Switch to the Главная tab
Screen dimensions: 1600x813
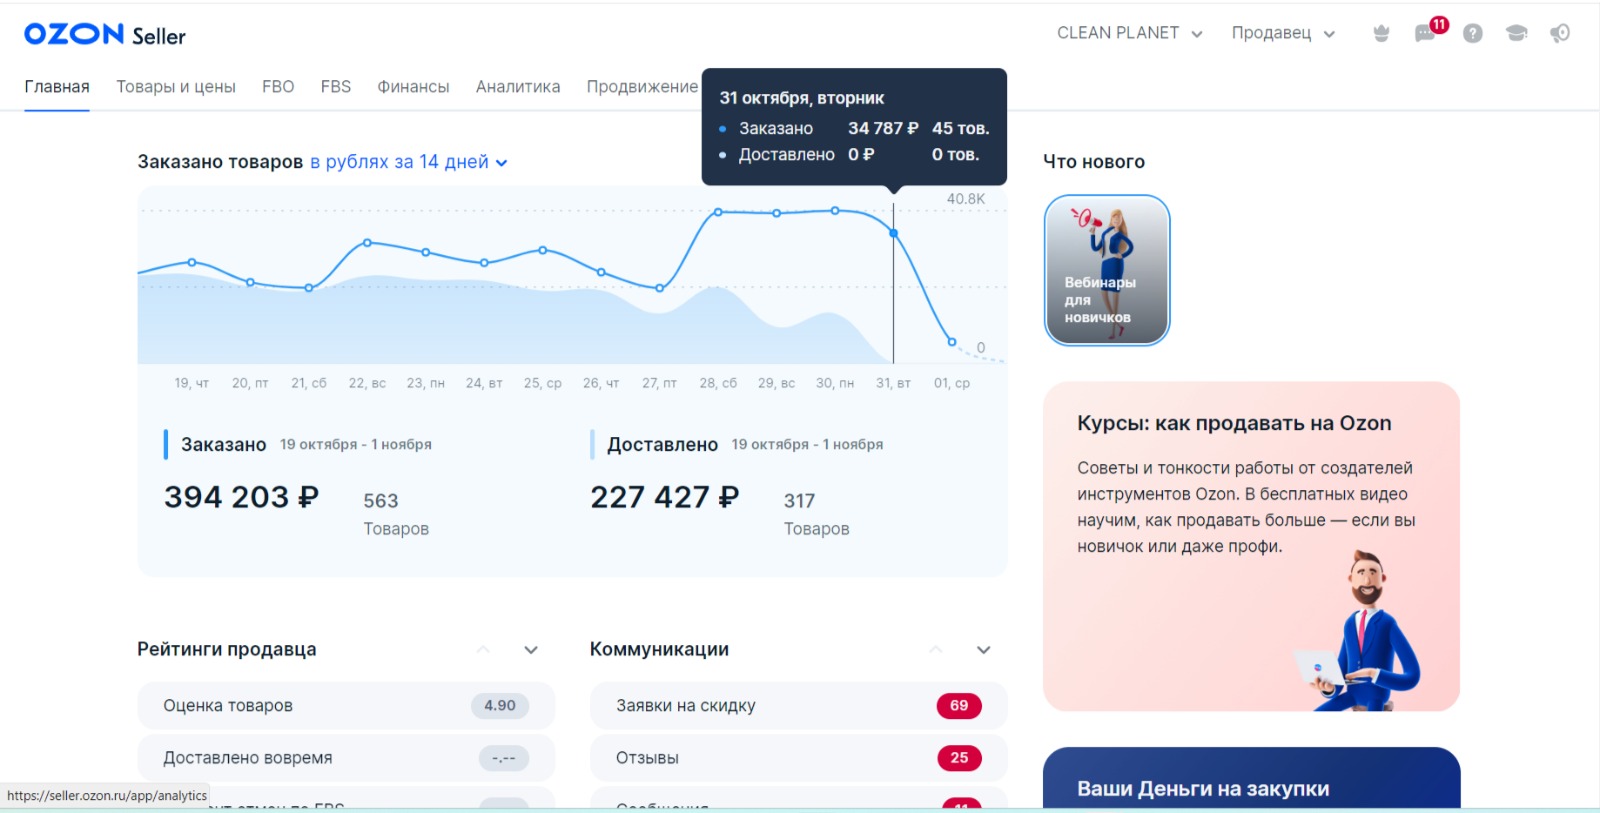(x=57, y=87)
